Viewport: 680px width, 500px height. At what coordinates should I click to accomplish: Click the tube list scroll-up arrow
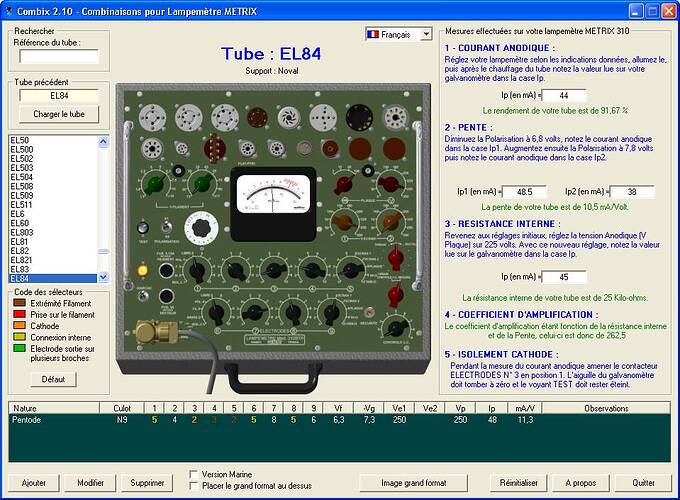click(x=103, y=141)
